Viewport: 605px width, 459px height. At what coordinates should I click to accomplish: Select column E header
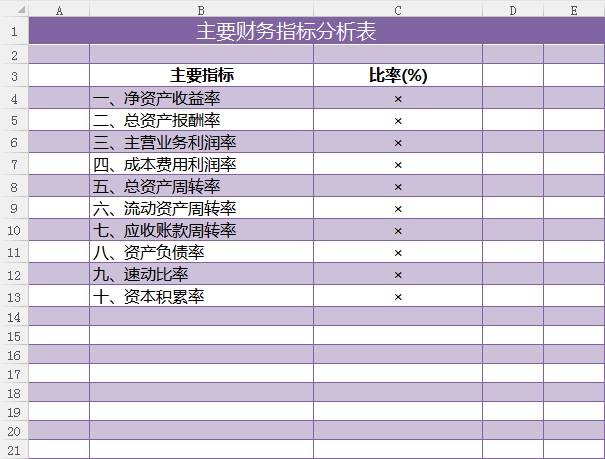tap(574, 10)
